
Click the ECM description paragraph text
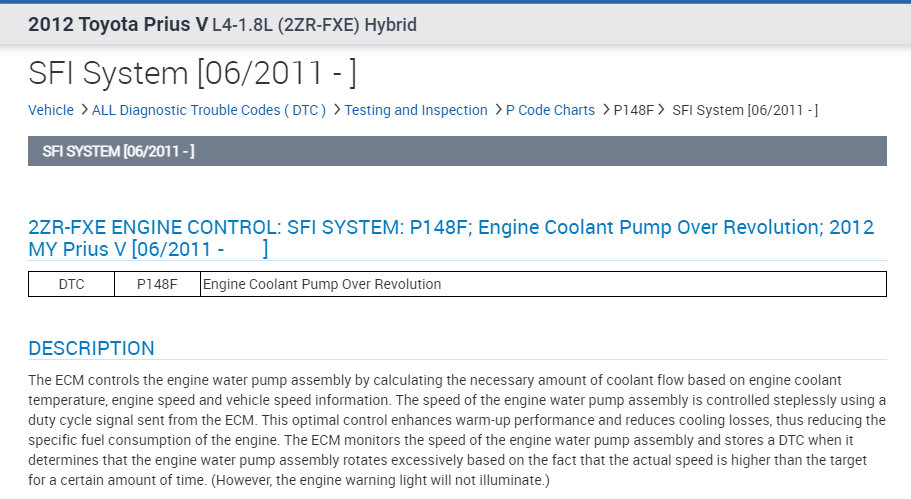[x=455, y=430]
